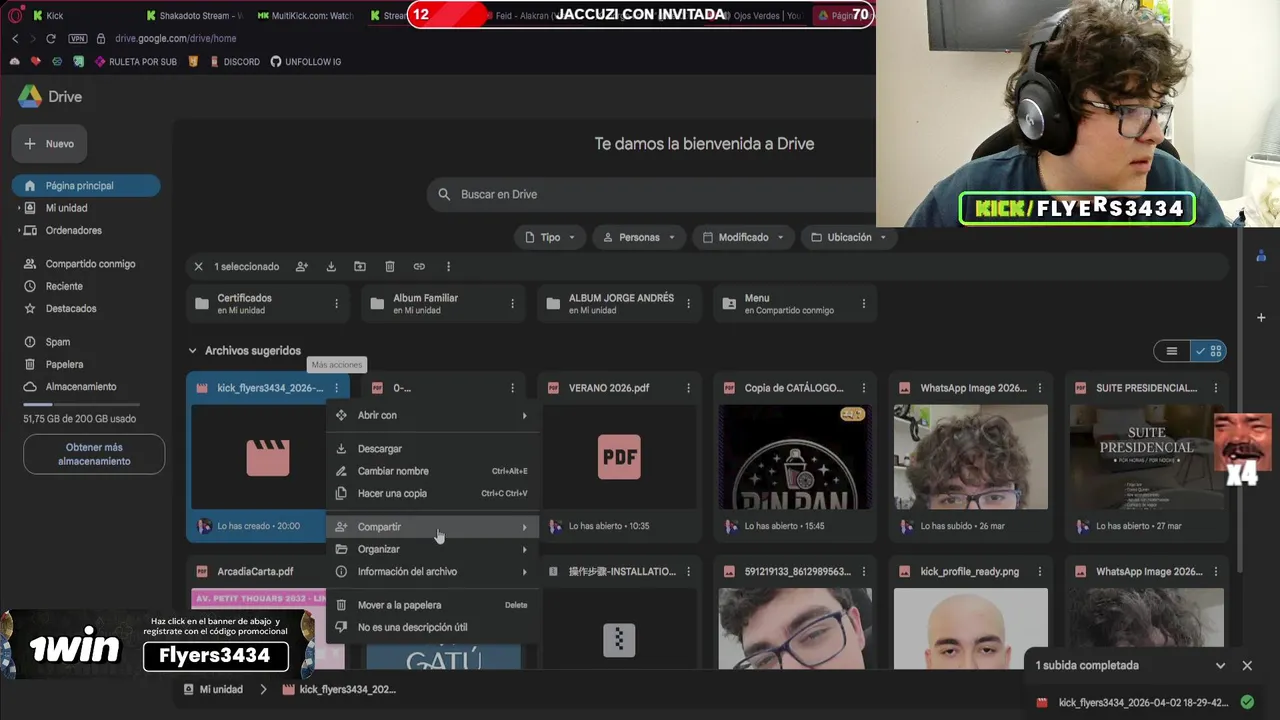Open options for Certificados folder

[336, 304]
